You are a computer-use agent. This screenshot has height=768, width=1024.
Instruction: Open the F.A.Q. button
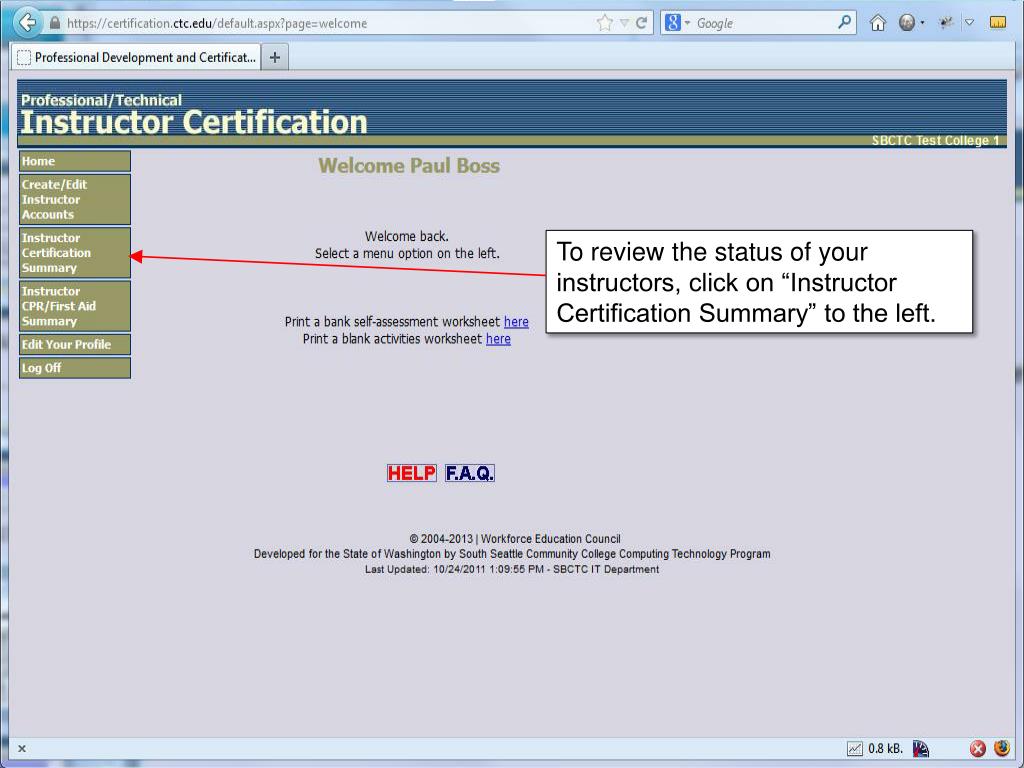point(469,473)
